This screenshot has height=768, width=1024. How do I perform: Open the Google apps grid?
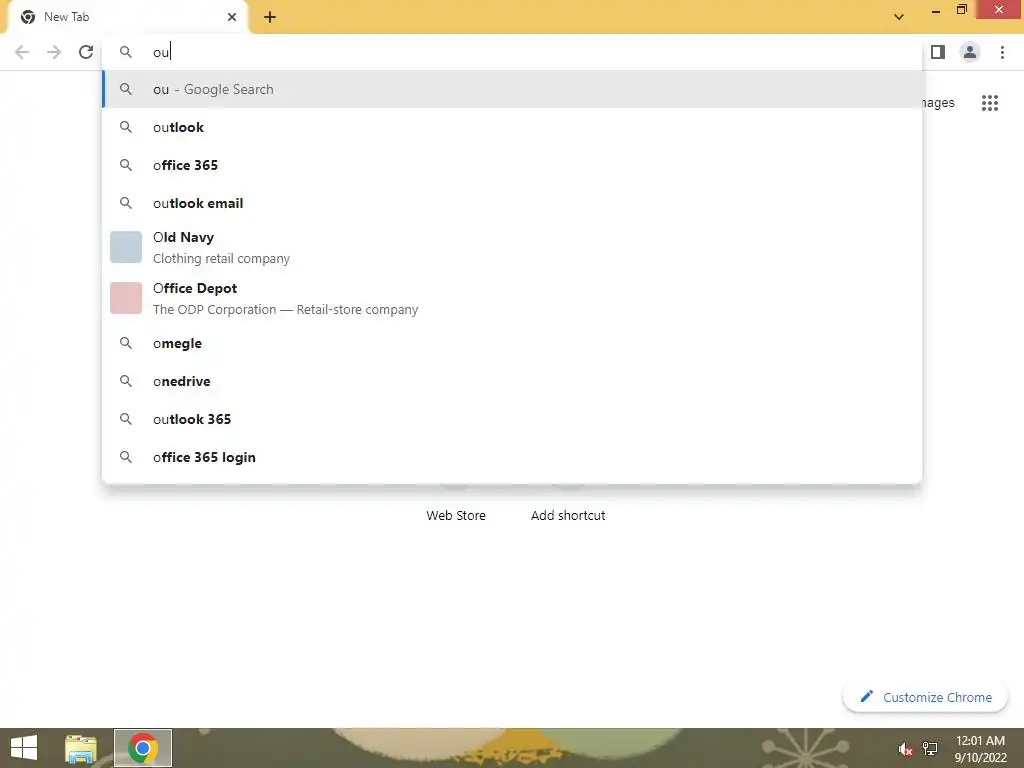(990, 103)
